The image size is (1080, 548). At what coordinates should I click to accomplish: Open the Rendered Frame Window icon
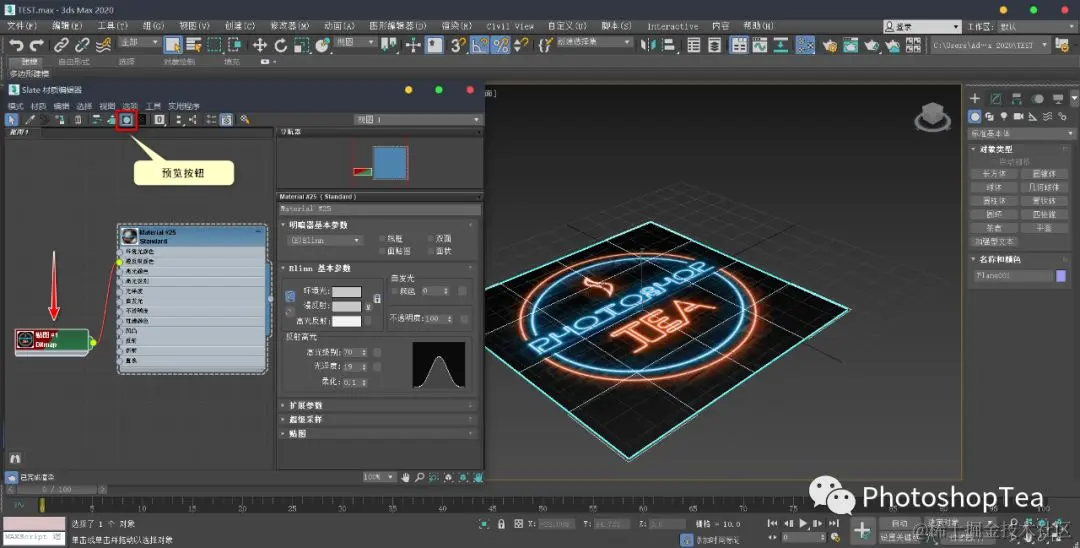[x=851, y=45]
